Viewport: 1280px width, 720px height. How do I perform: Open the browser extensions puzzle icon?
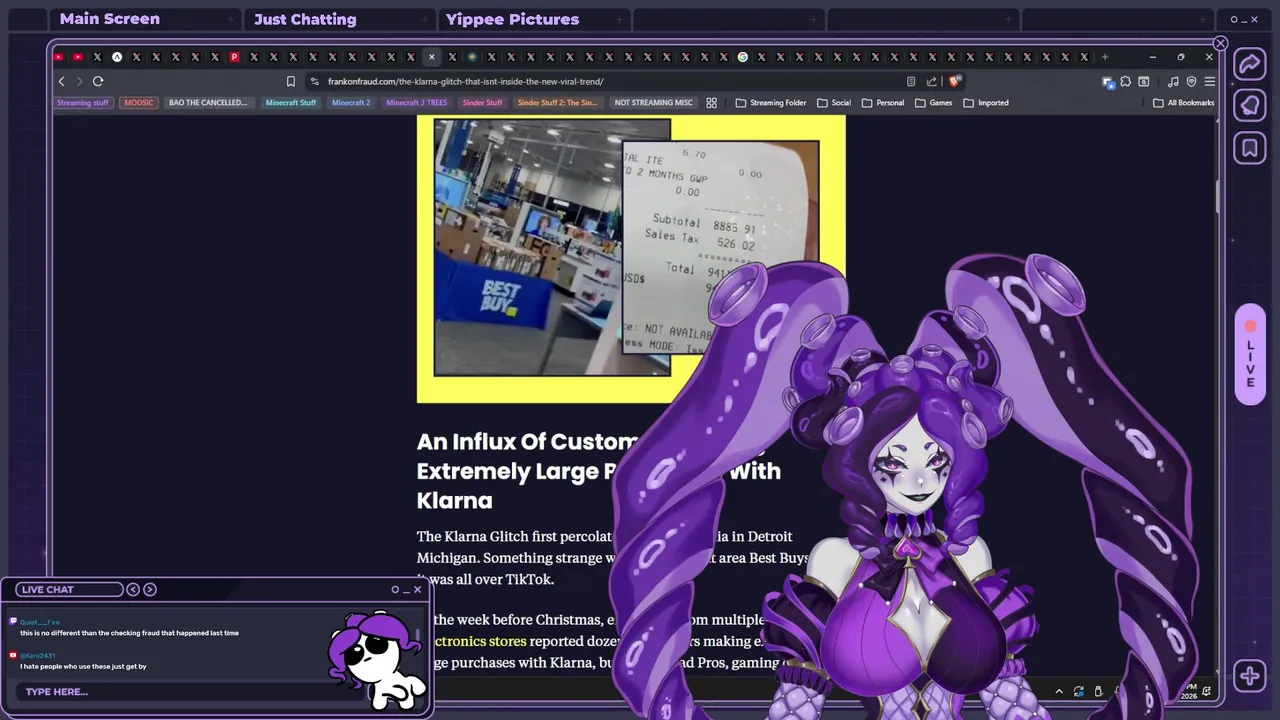[1125, 81]
